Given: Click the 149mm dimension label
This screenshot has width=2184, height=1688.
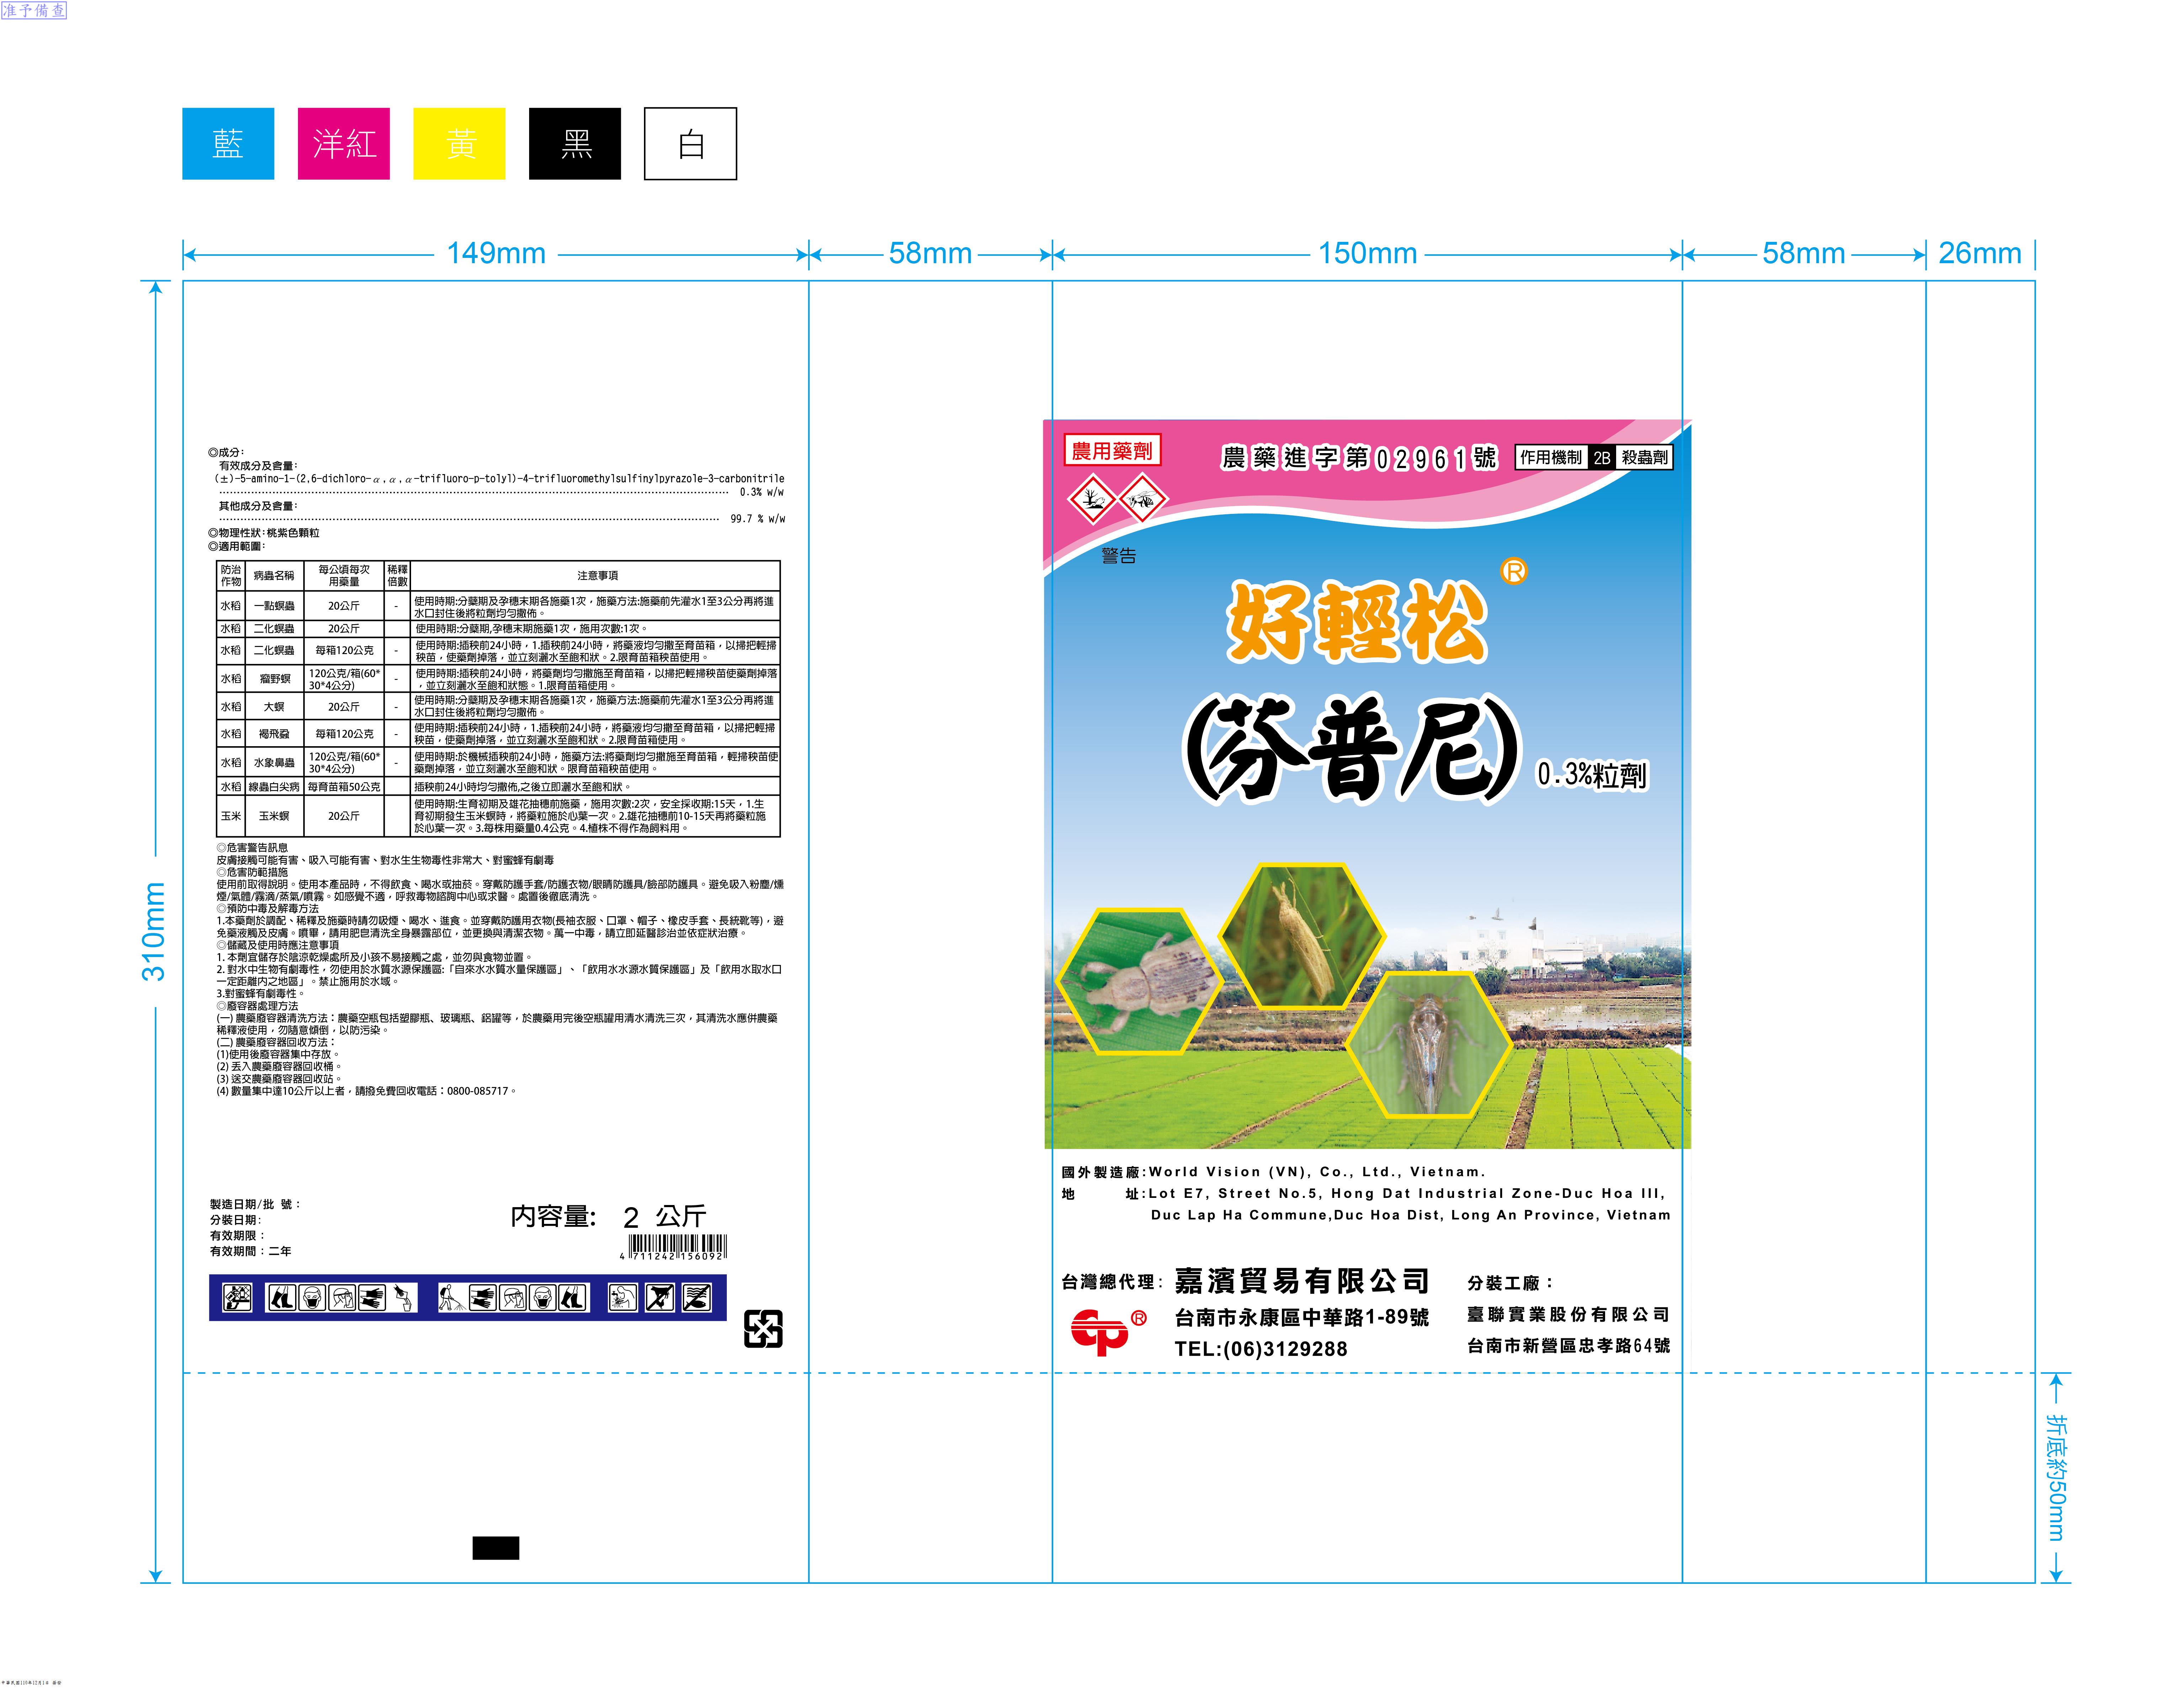Looking at the screenshot, I should (496, 253).
